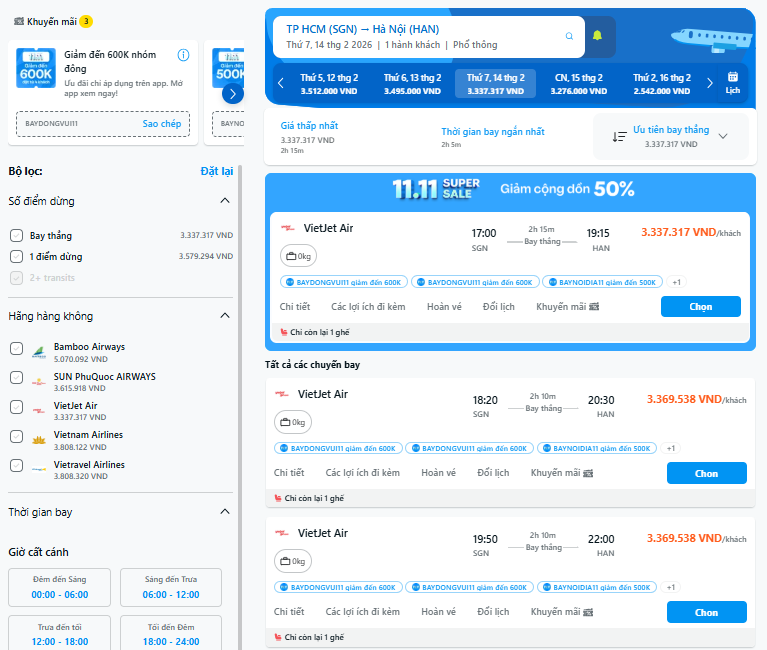
Task: Click the search magnifier icon in route box
Action: click(569, 37)
